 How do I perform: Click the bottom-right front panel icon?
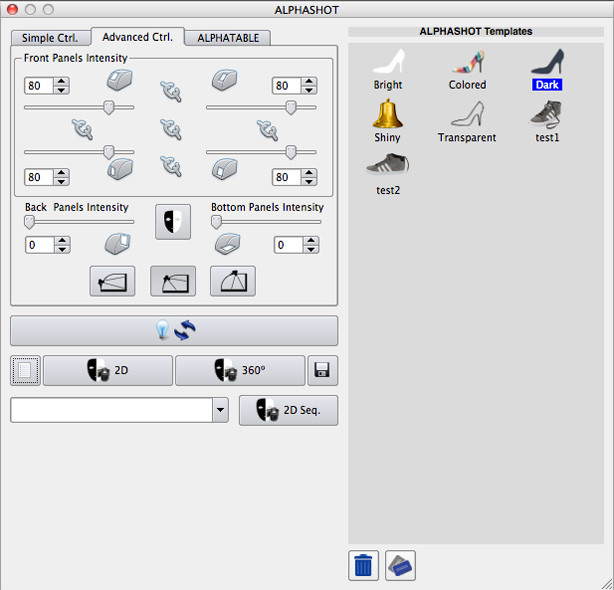click(x=225, y=169)
